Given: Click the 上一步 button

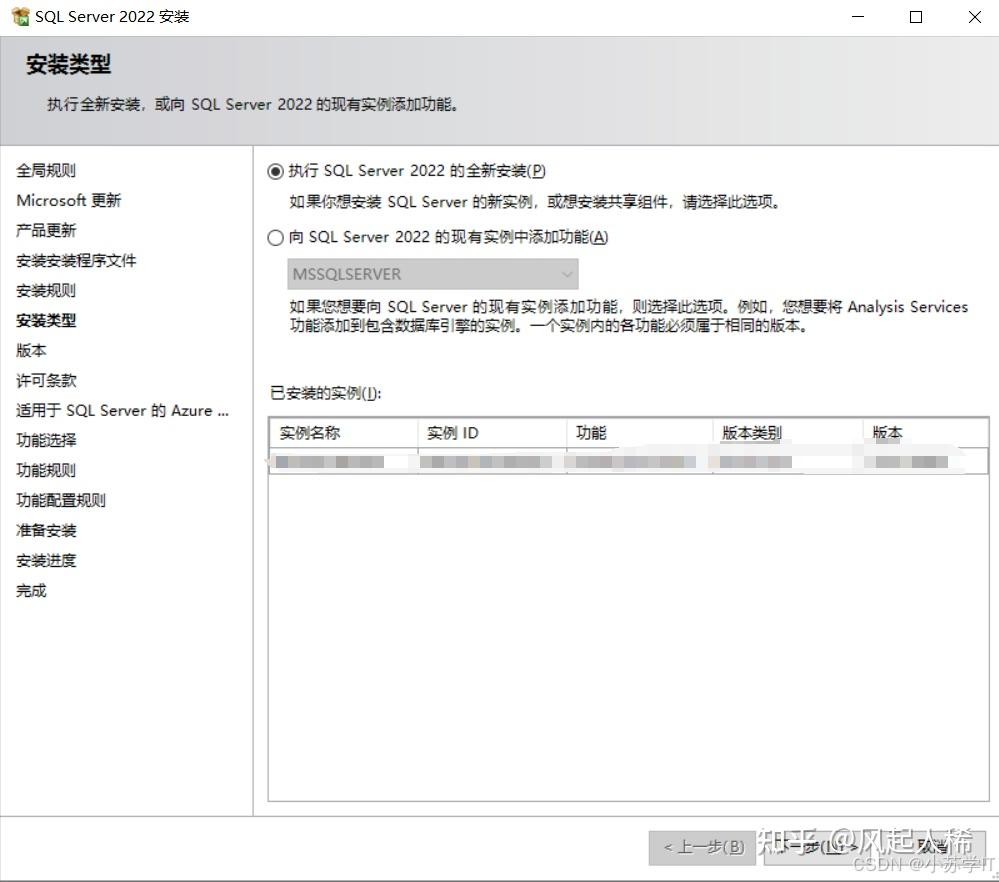Looking at the screenshot, I should point(703,848).
